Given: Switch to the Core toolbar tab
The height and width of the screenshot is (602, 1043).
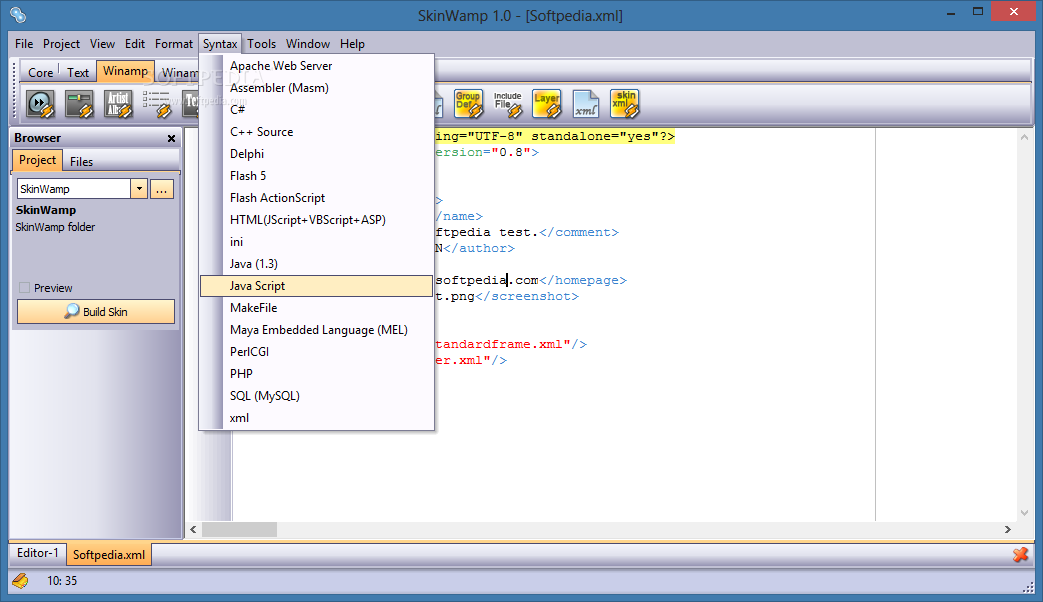Looking at the screenshot, I should (x=40, y=73).
